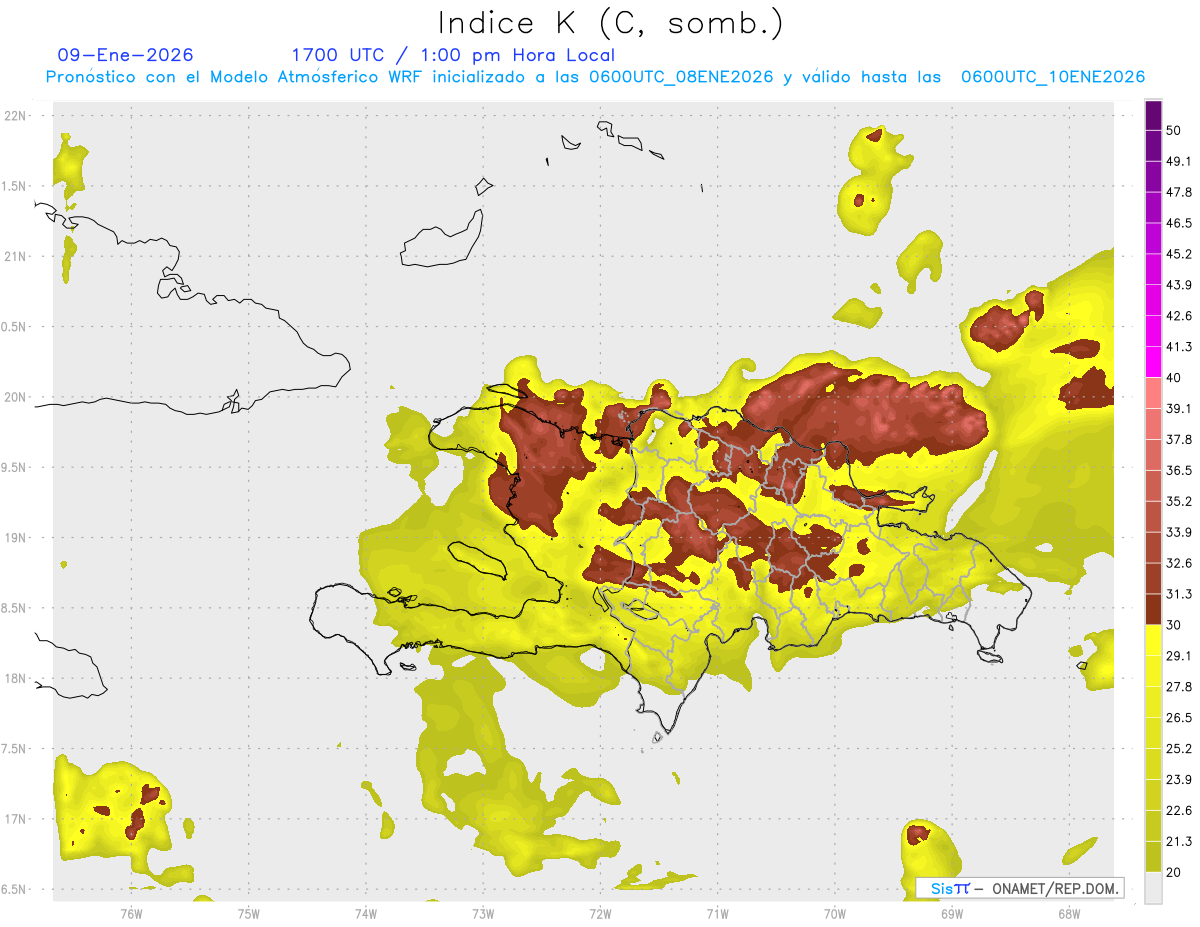Image resolution: width=1200 pixels, height=927 pixels.
Task: Click the '33.9' colorbar value
Action: [x=1179, y=532]
